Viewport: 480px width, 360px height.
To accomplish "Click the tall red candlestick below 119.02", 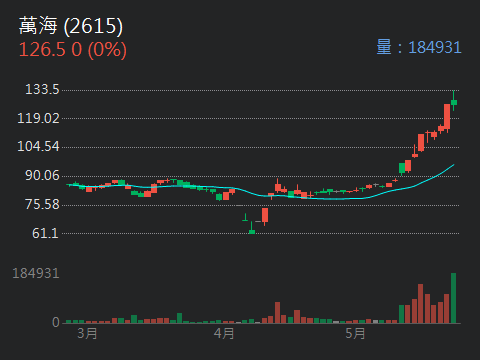I will pos(447,117).
